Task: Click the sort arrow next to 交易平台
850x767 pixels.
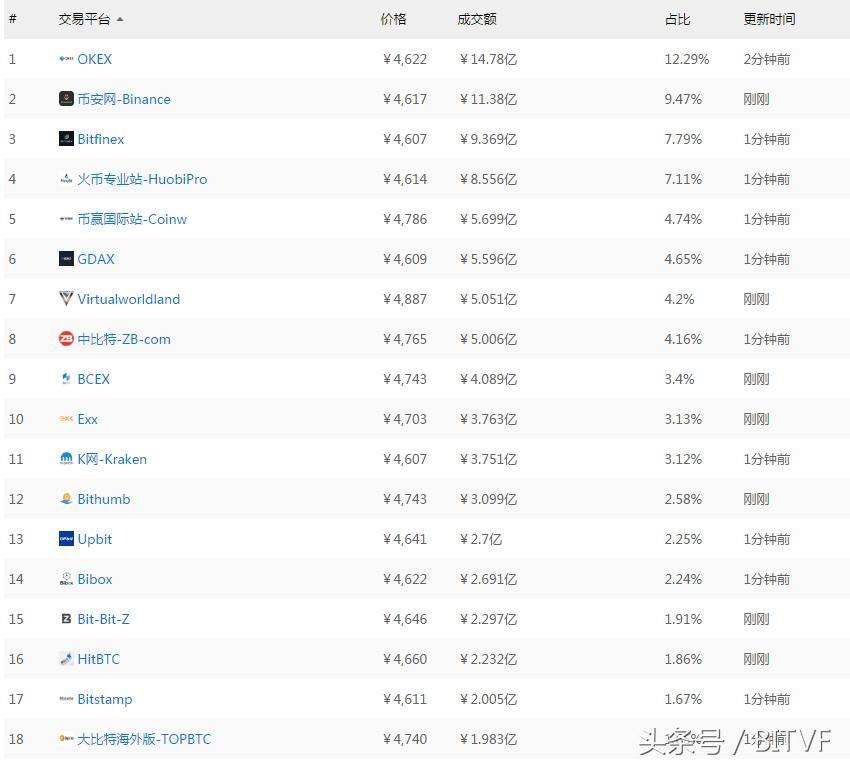Action: (120, 20)
